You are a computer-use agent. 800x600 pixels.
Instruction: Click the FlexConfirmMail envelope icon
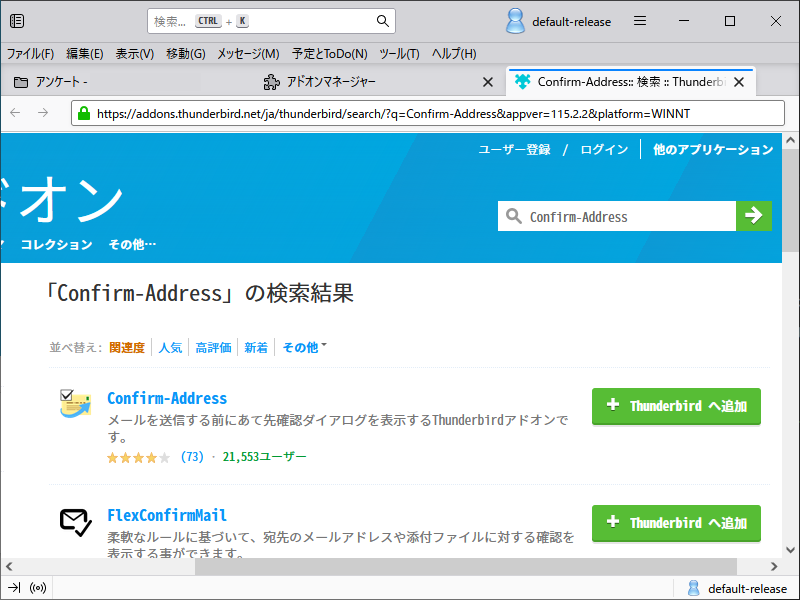[x=76, y=522]
